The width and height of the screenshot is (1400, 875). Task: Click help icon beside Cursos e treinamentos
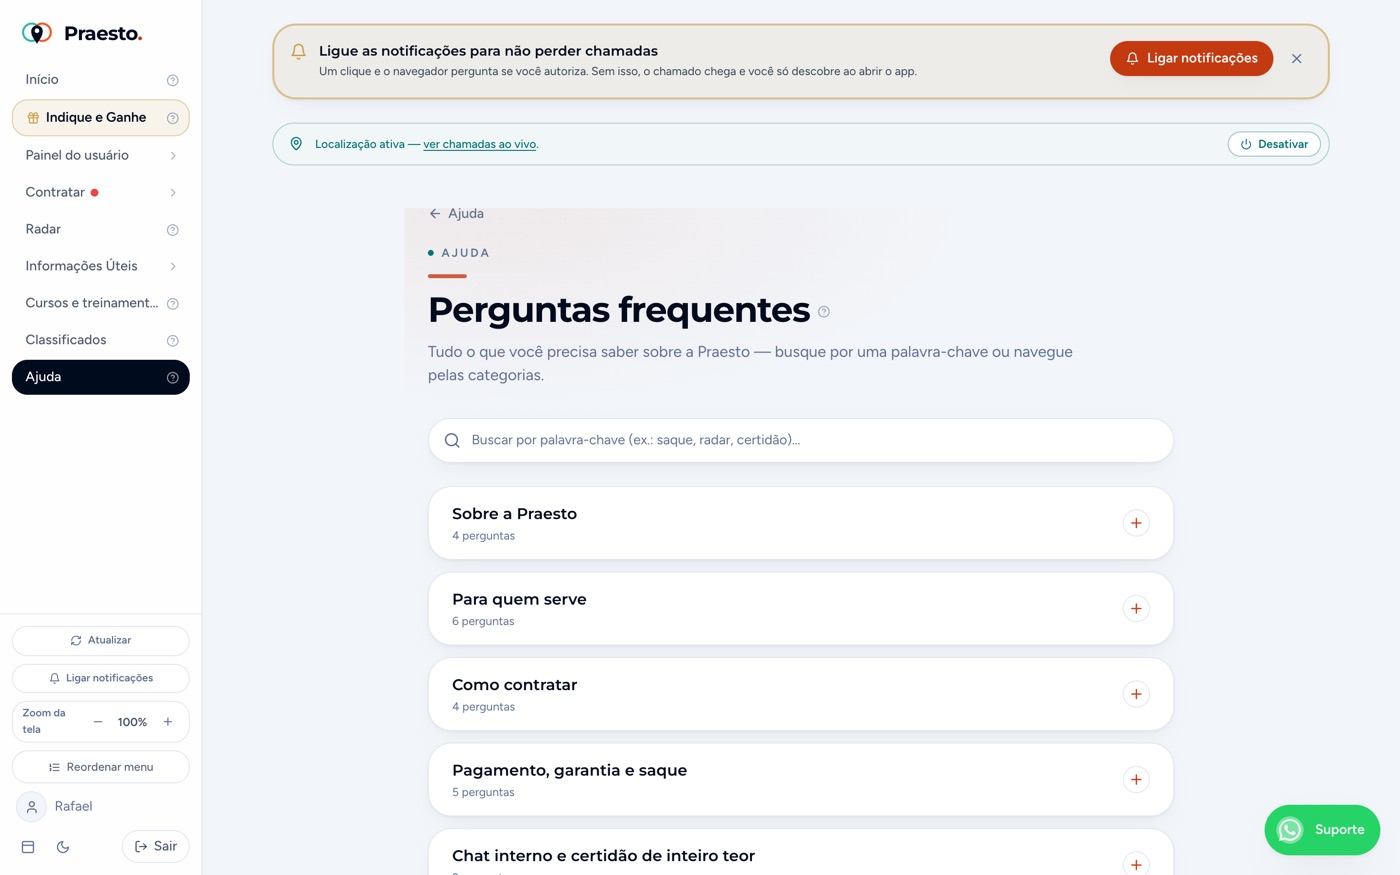172,304
